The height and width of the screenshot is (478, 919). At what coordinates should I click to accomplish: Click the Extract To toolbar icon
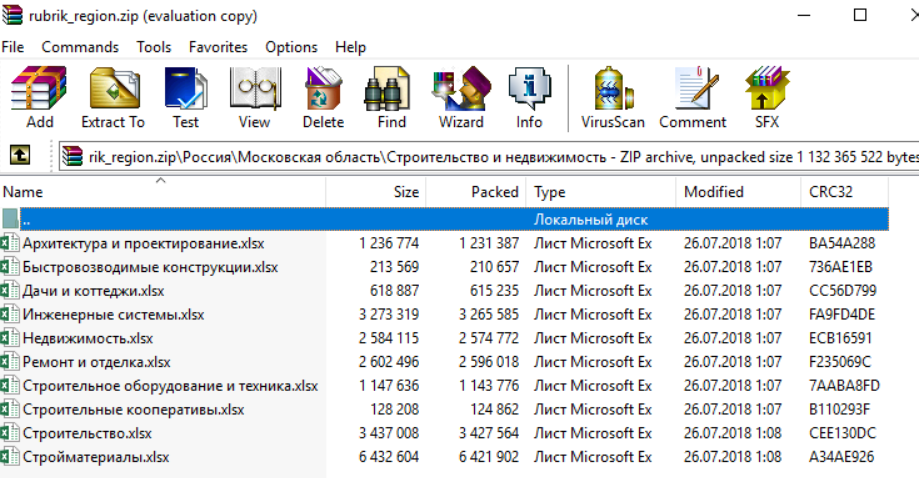click(112, 98)
